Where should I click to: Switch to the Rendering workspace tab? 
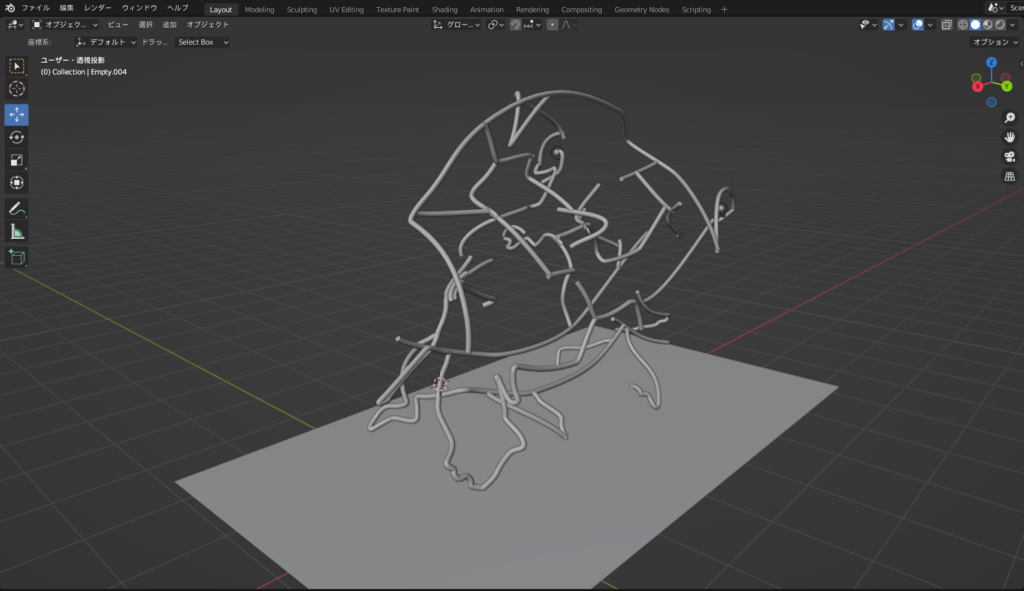click(x=532, y=10)
